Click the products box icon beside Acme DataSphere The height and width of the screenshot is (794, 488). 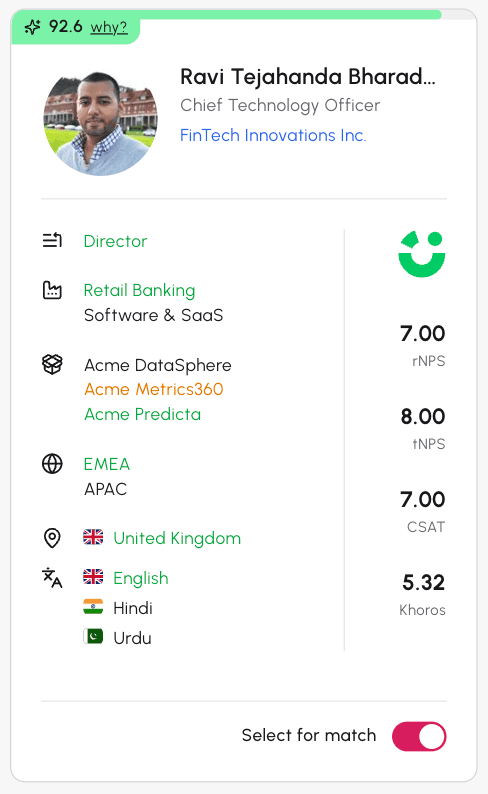(x=52, y=364)
